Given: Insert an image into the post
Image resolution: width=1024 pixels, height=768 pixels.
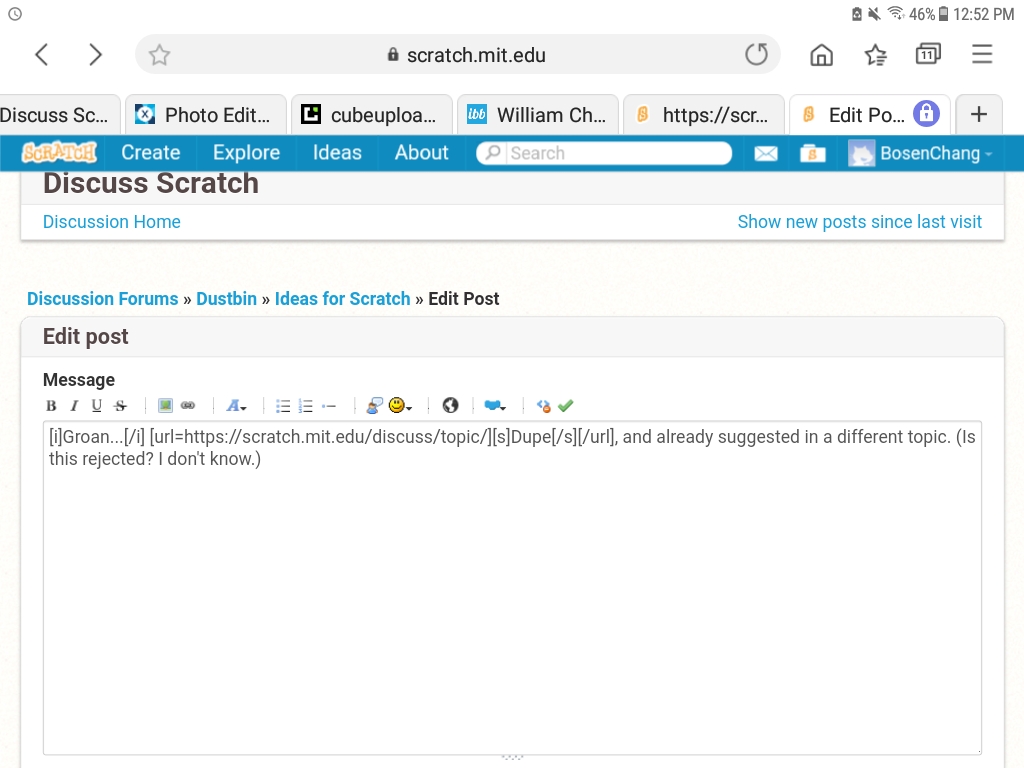Looking at the screenshot, I should tap(164, 405).
